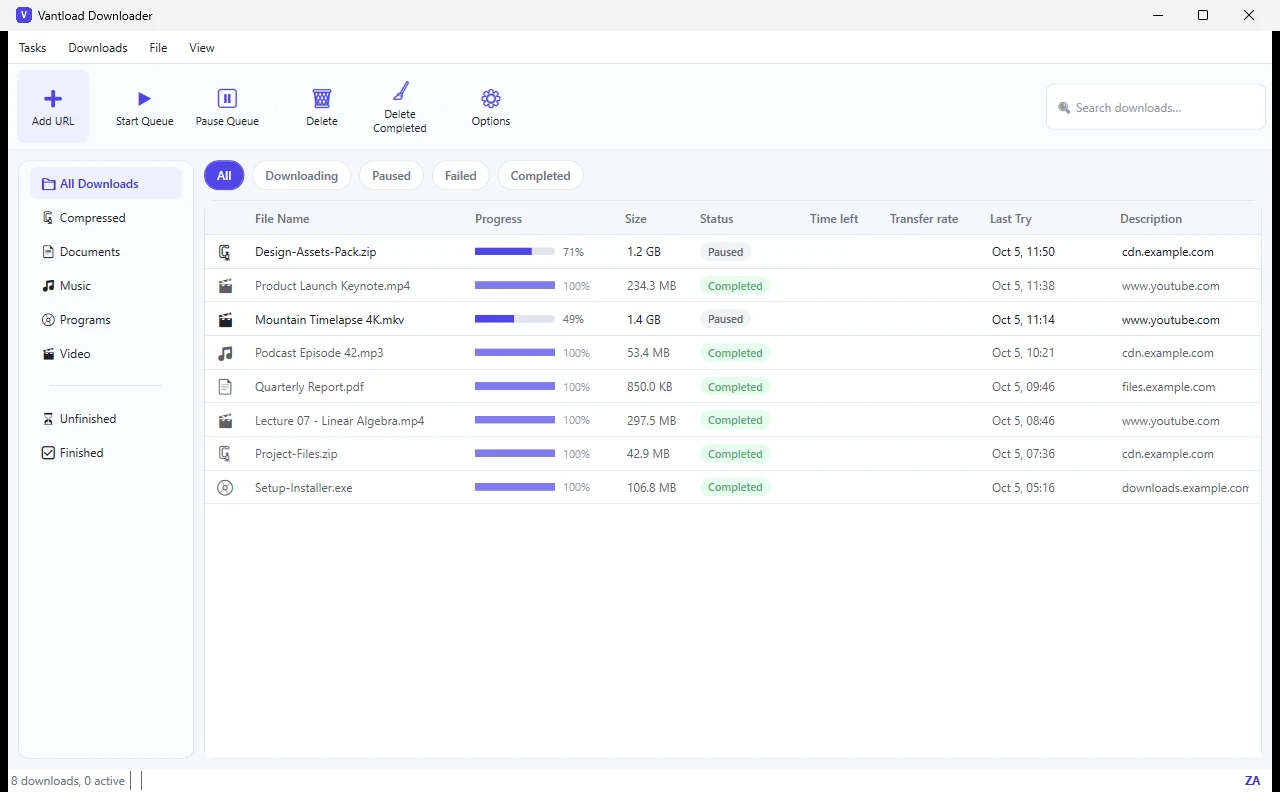Screen dimensions: 1280x792
Task: Select the All filter chip
Action: click(224, 176)
